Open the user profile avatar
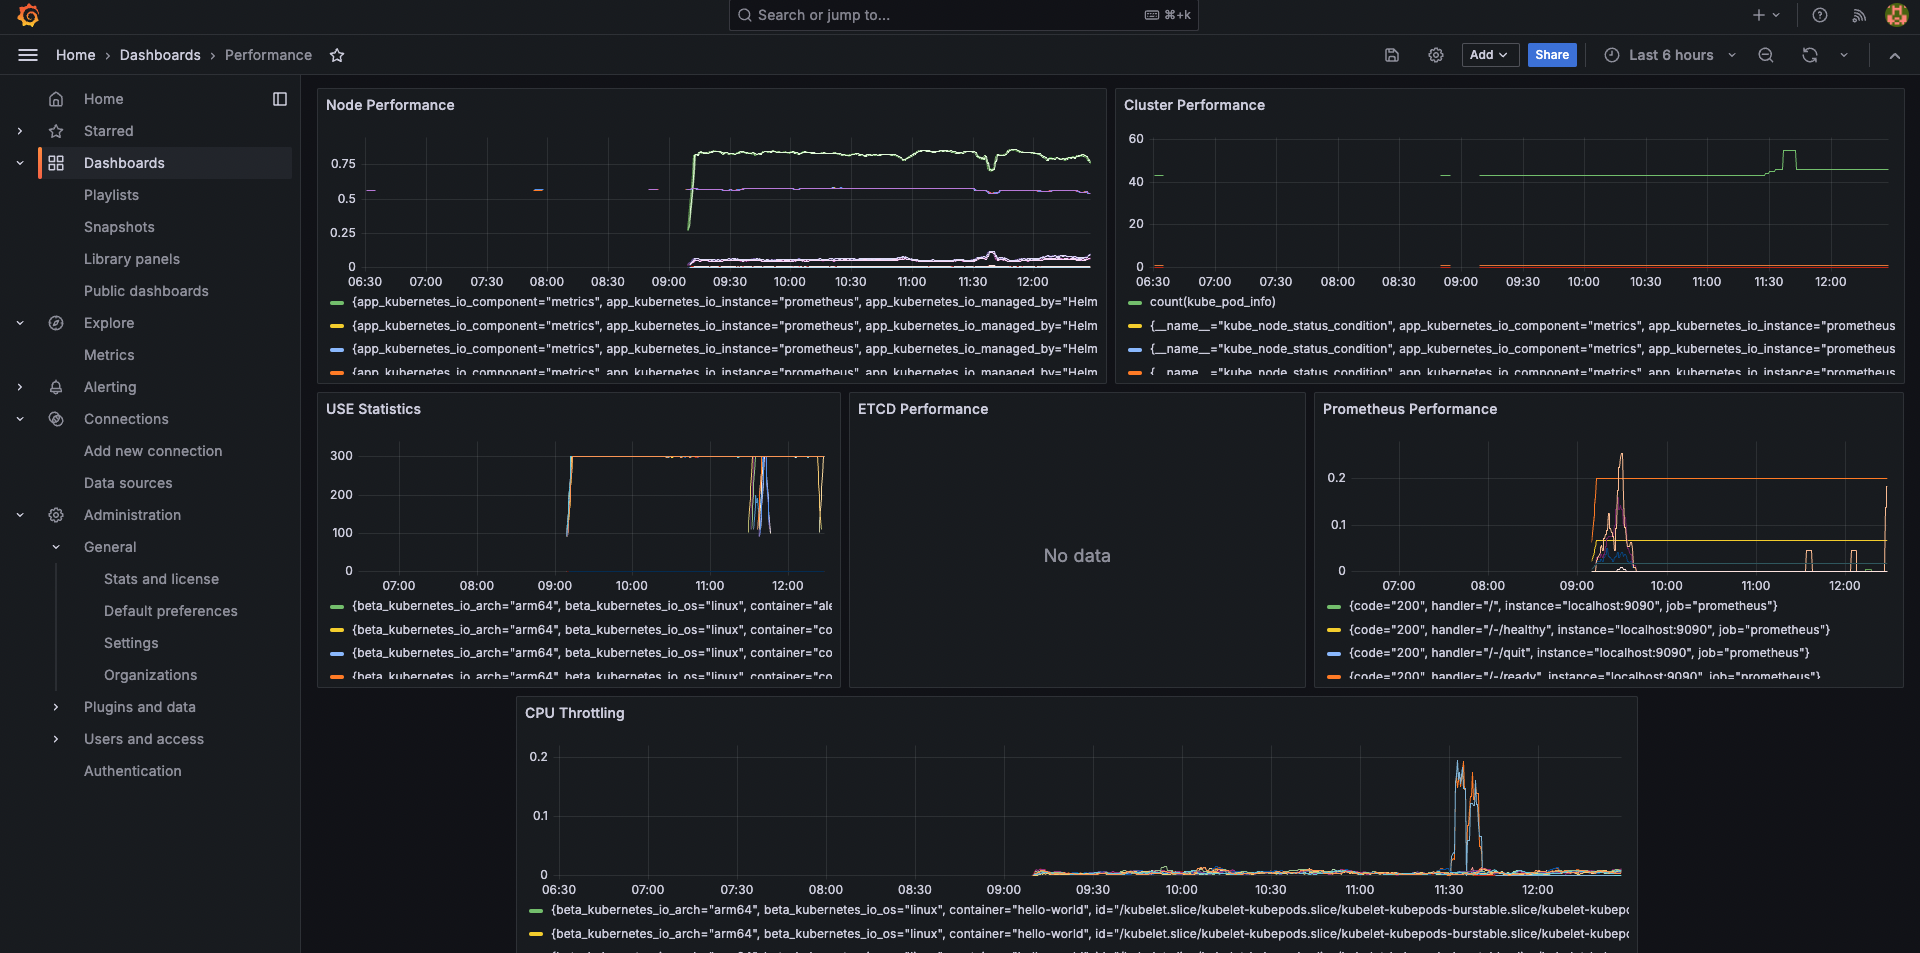 (1896, 15)
